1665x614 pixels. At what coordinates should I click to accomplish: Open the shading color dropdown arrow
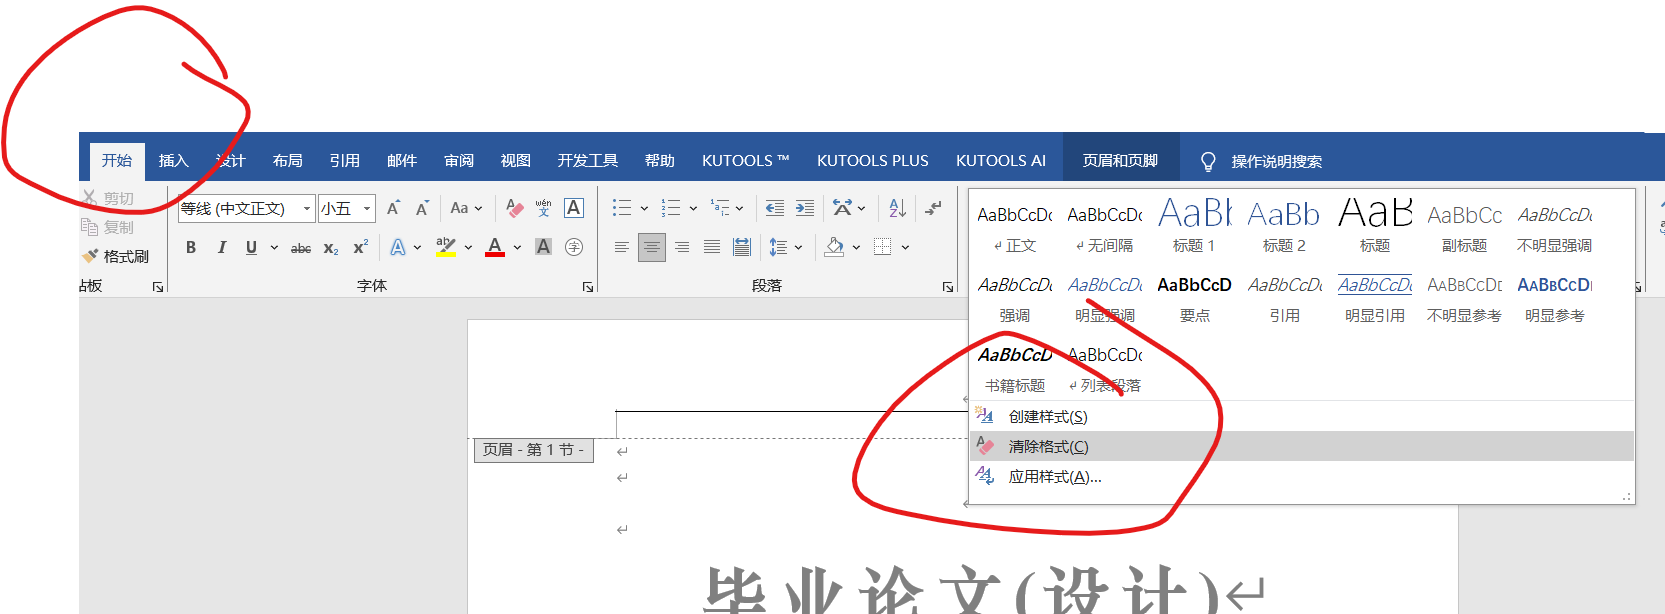coord(856,247)
